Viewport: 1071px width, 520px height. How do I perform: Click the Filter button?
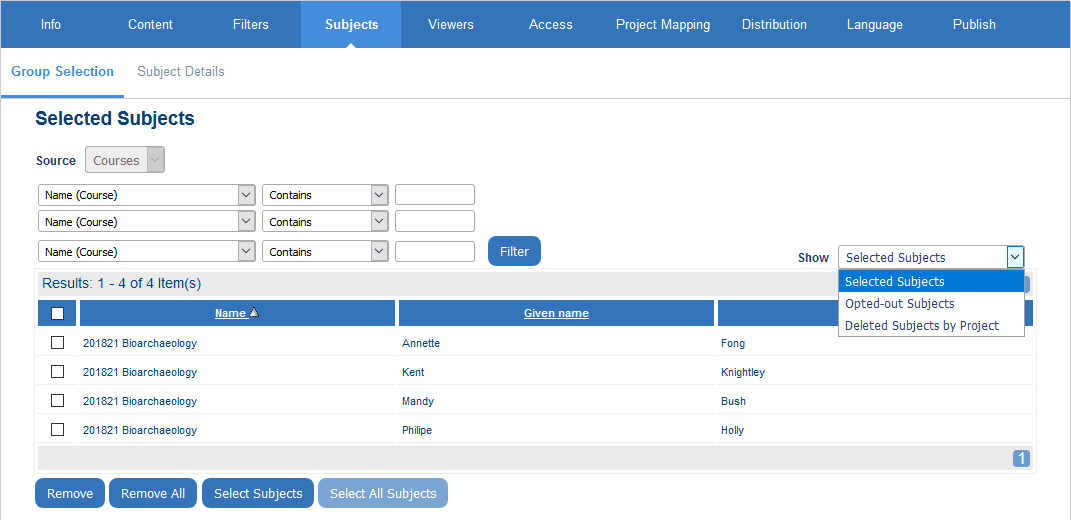point(514,251)
